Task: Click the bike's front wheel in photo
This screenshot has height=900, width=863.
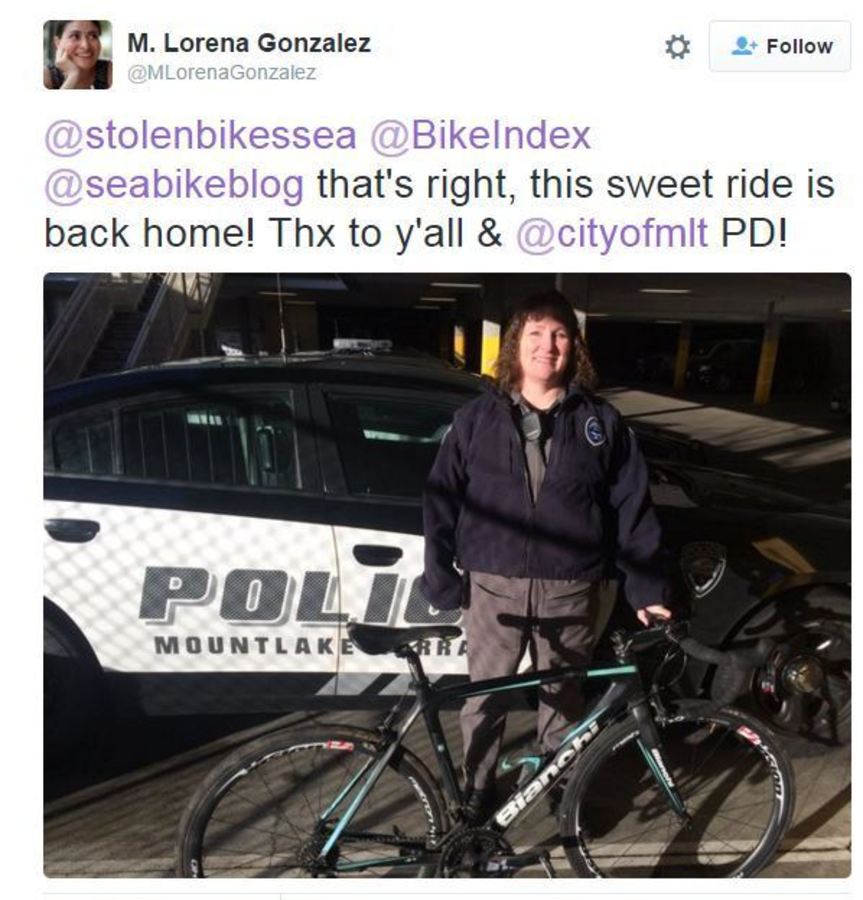Action: pyautogui.click(x=677, y=795)
